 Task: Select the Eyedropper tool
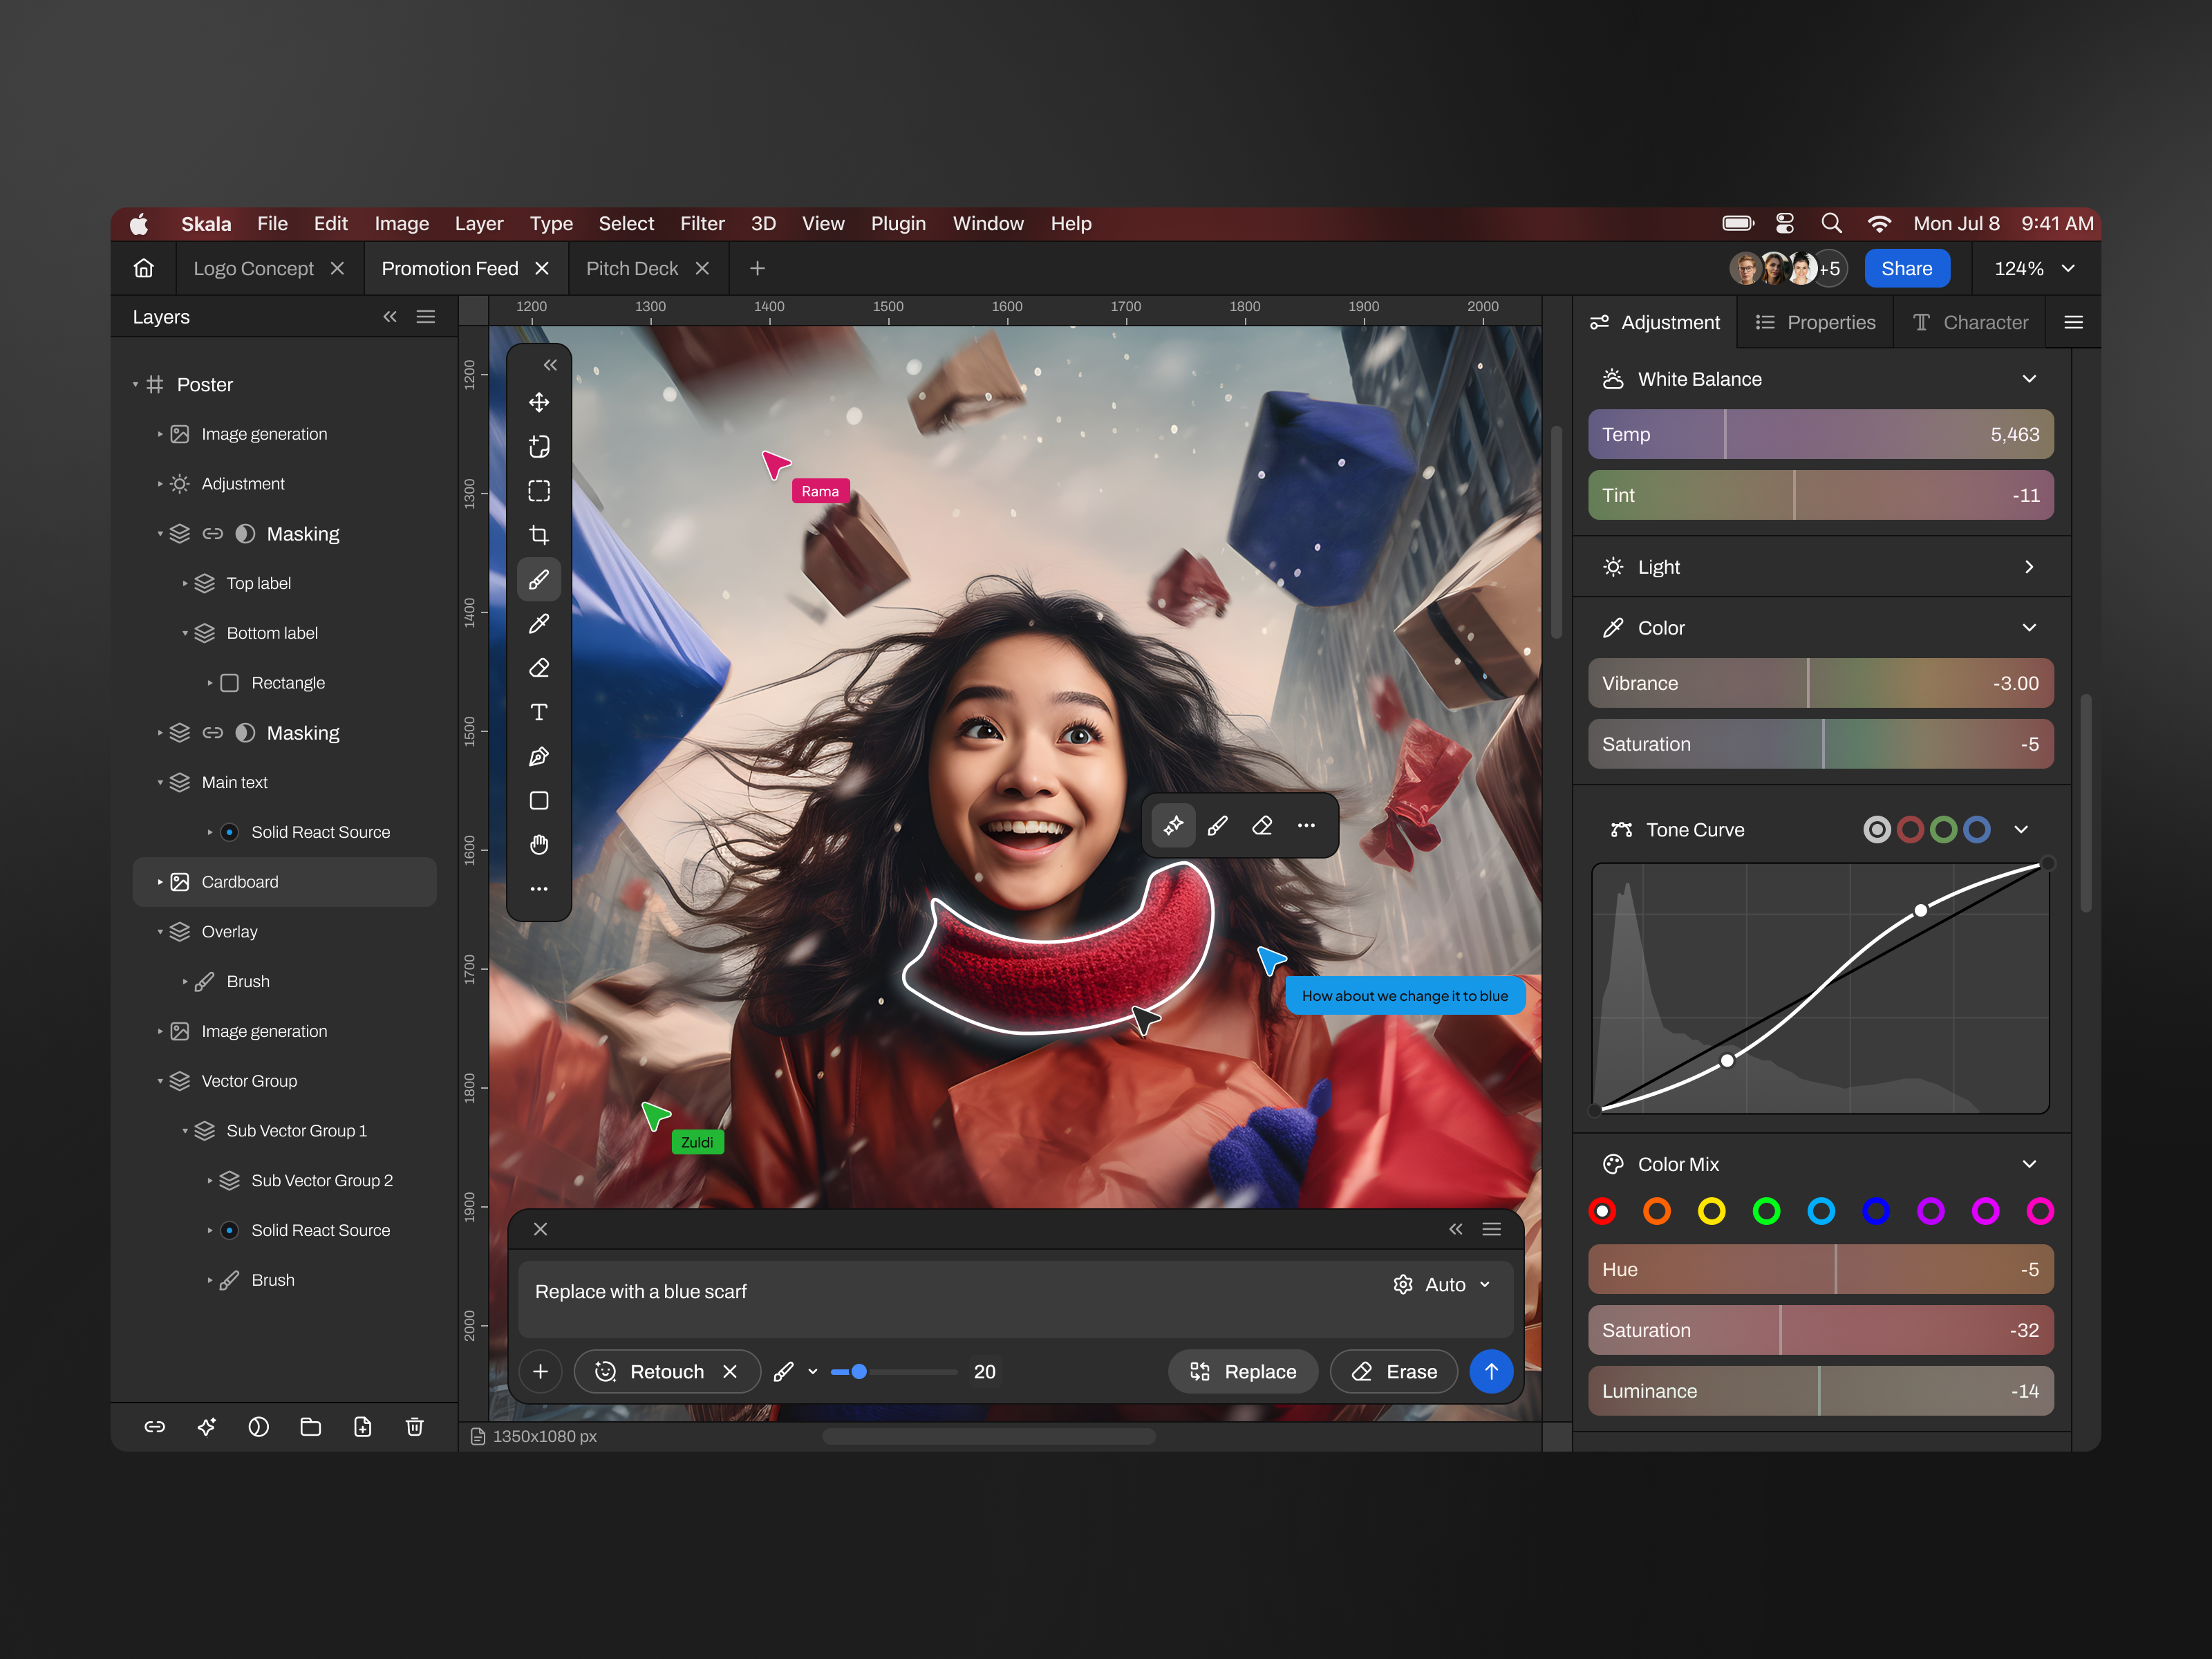pos(539,623)
